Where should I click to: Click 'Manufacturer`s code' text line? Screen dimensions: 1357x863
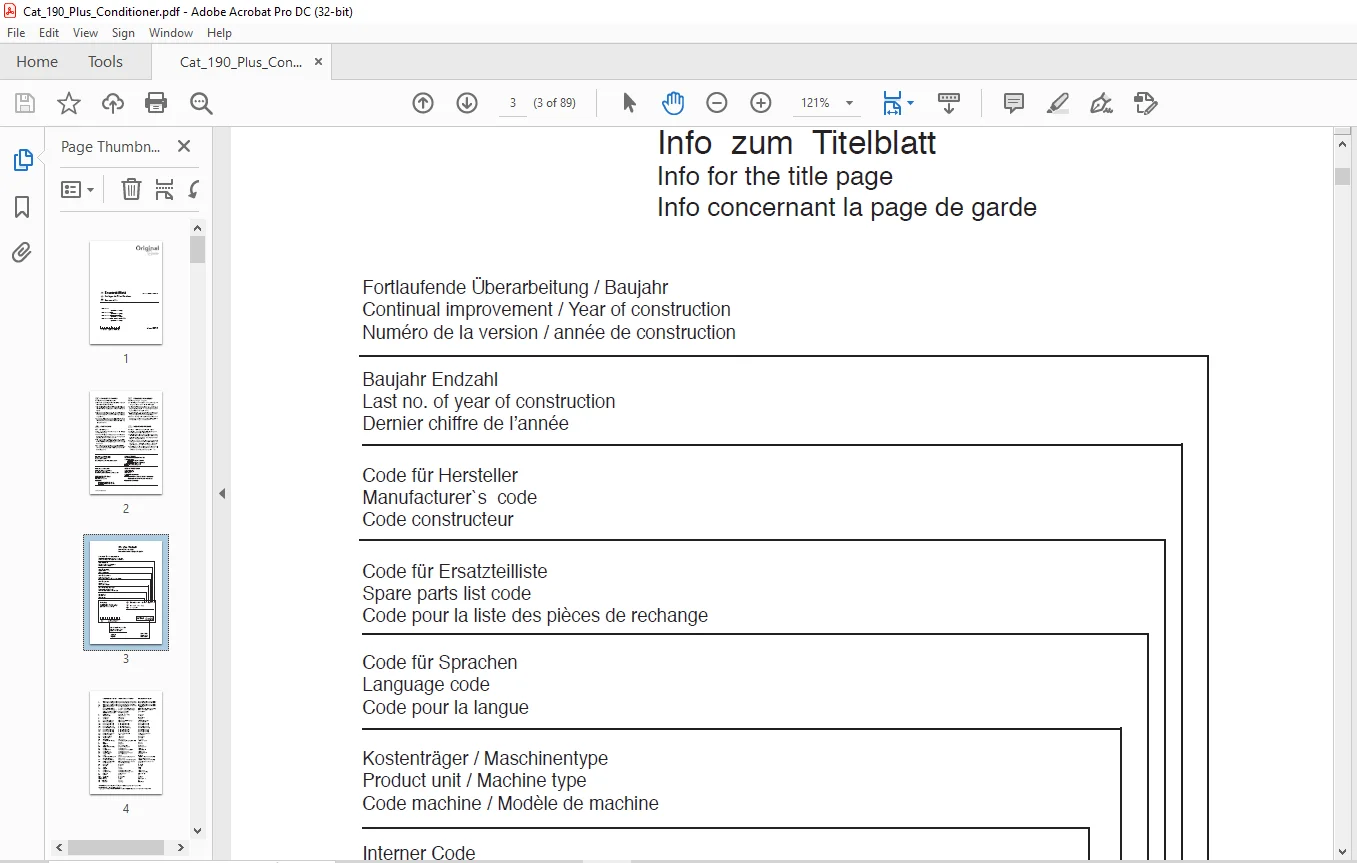click(x=450, y=497)
